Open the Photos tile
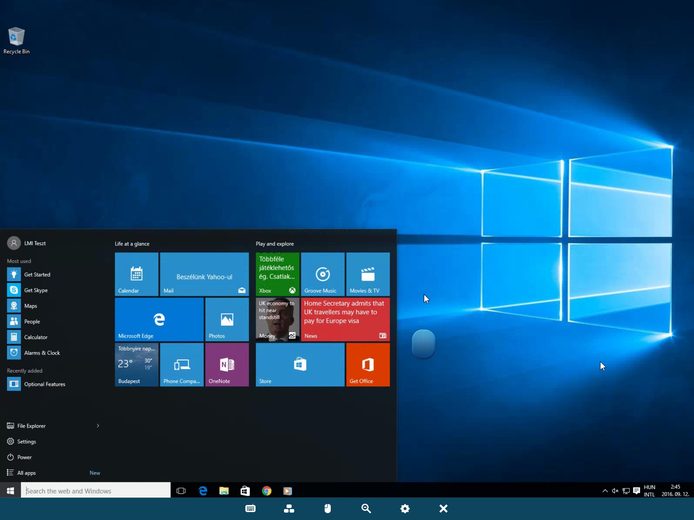694x520 pixels. [x=227, y=319]
